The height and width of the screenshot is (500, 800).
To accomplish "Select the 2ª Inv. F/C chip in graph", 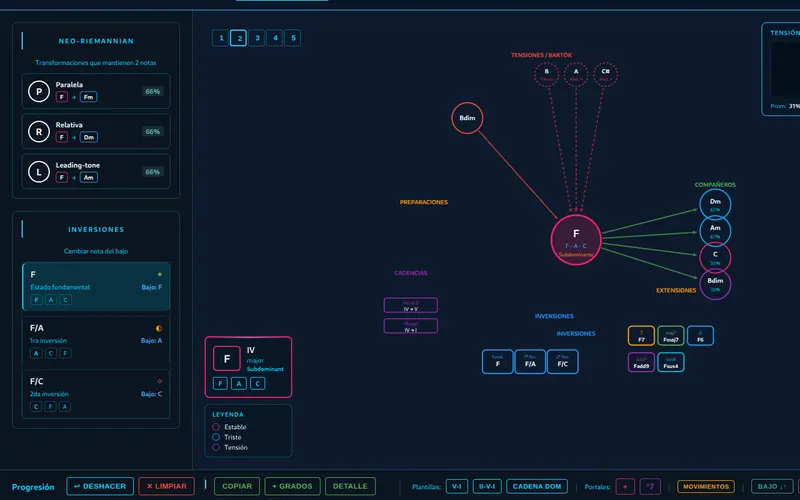I will 562,362.
